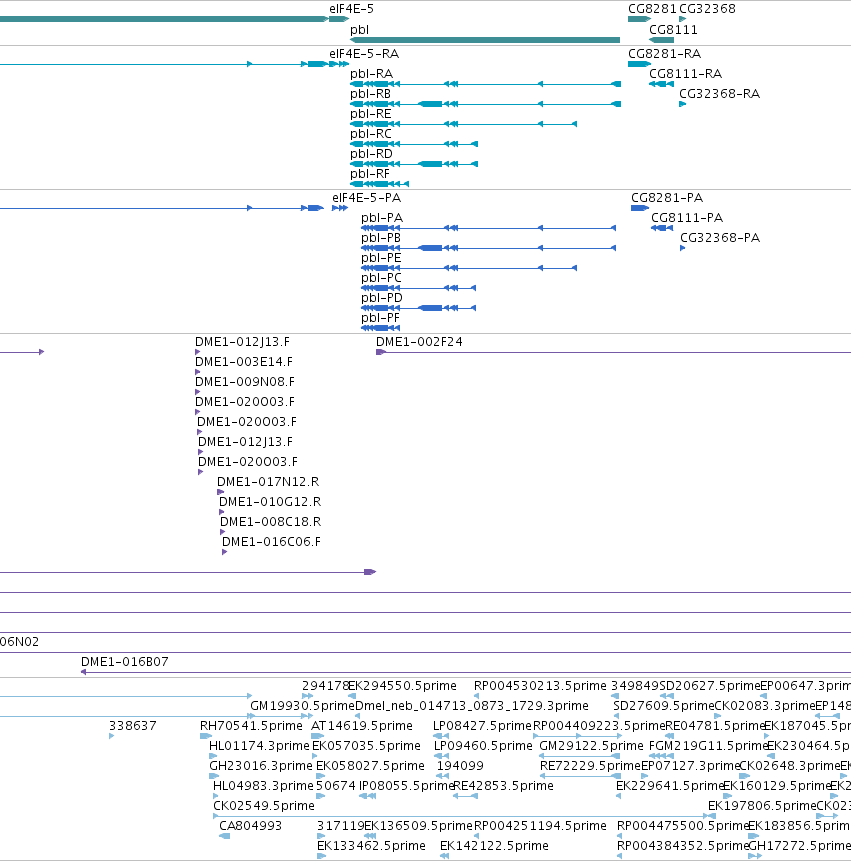
Task: Click the CG8111 gene label
Action: coord(673,30)
